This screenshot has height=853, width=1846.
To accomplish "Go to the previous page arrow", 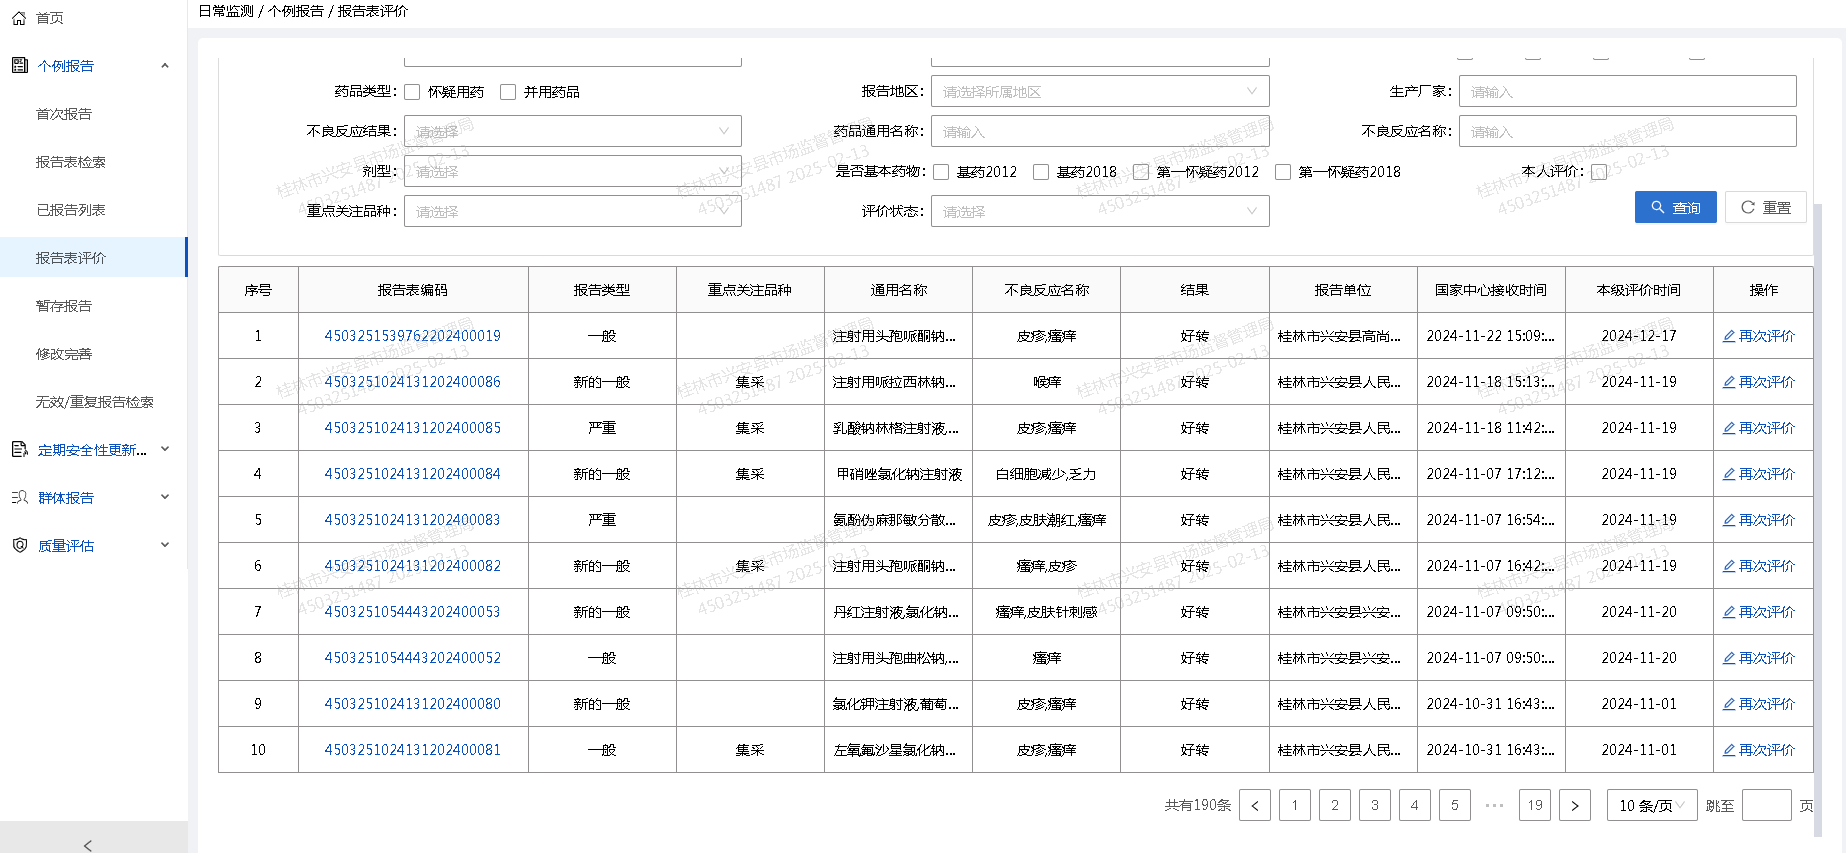I will click(x=1255, y=806).
